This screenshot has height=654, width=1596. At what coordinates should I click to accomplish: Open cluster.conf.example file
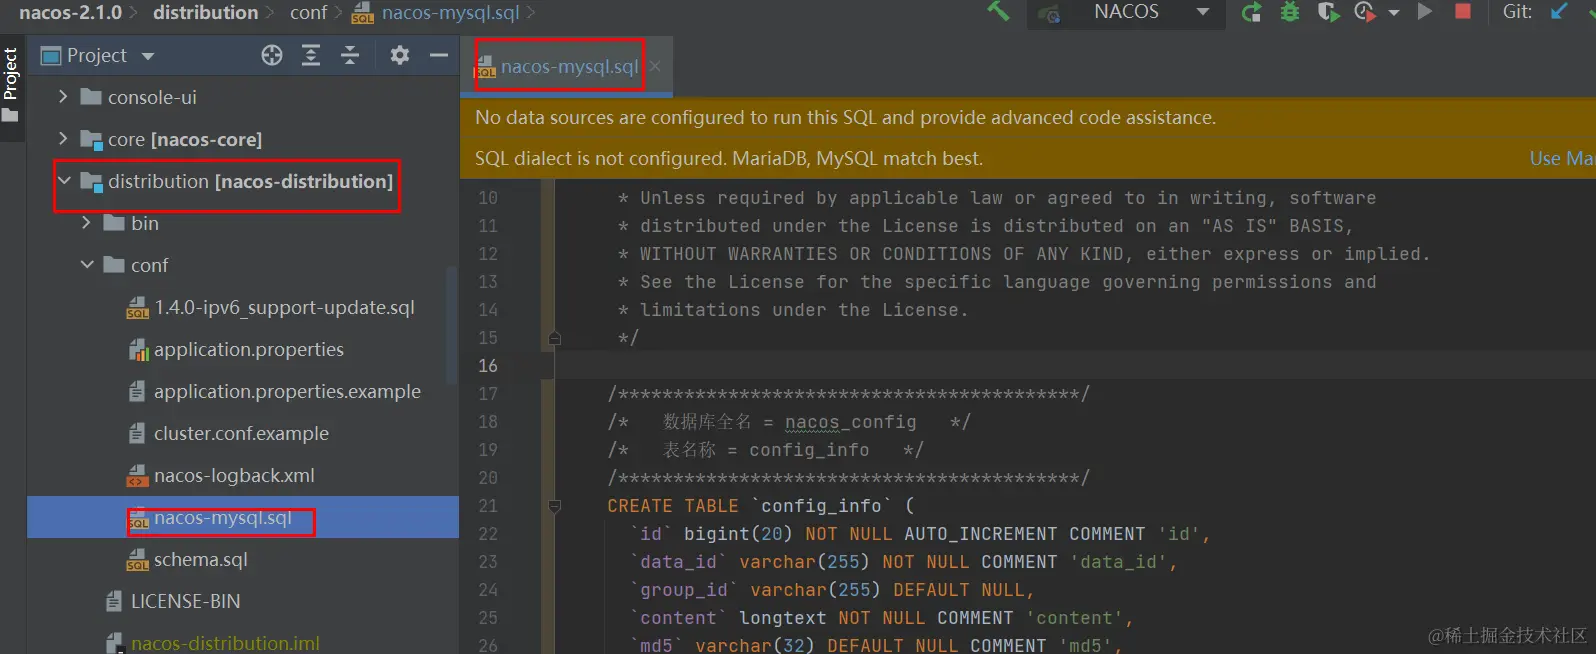tap(241, 433)
